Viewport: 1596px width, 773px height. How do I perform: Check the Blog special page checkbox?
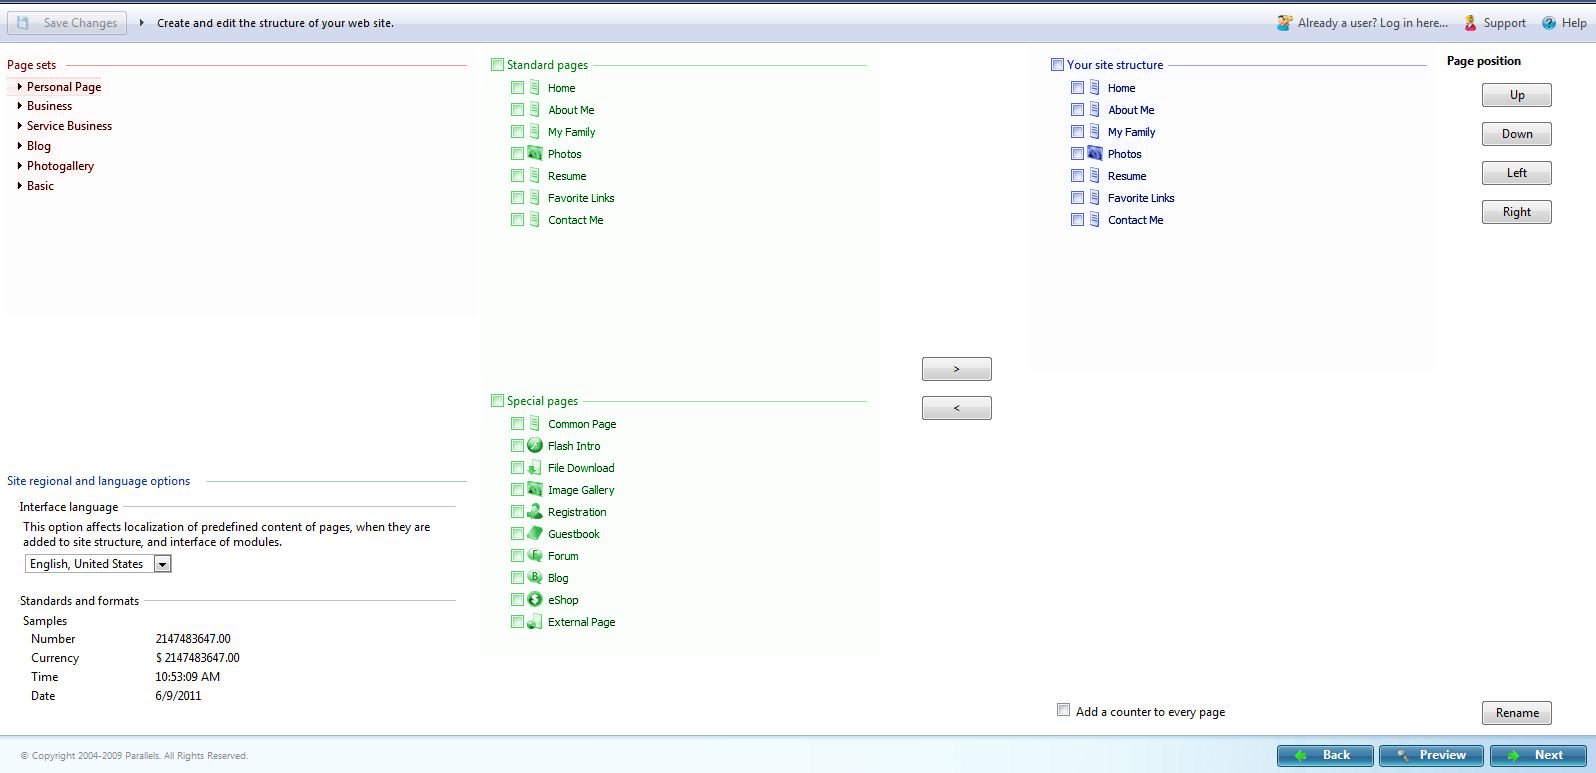[517, 578]
